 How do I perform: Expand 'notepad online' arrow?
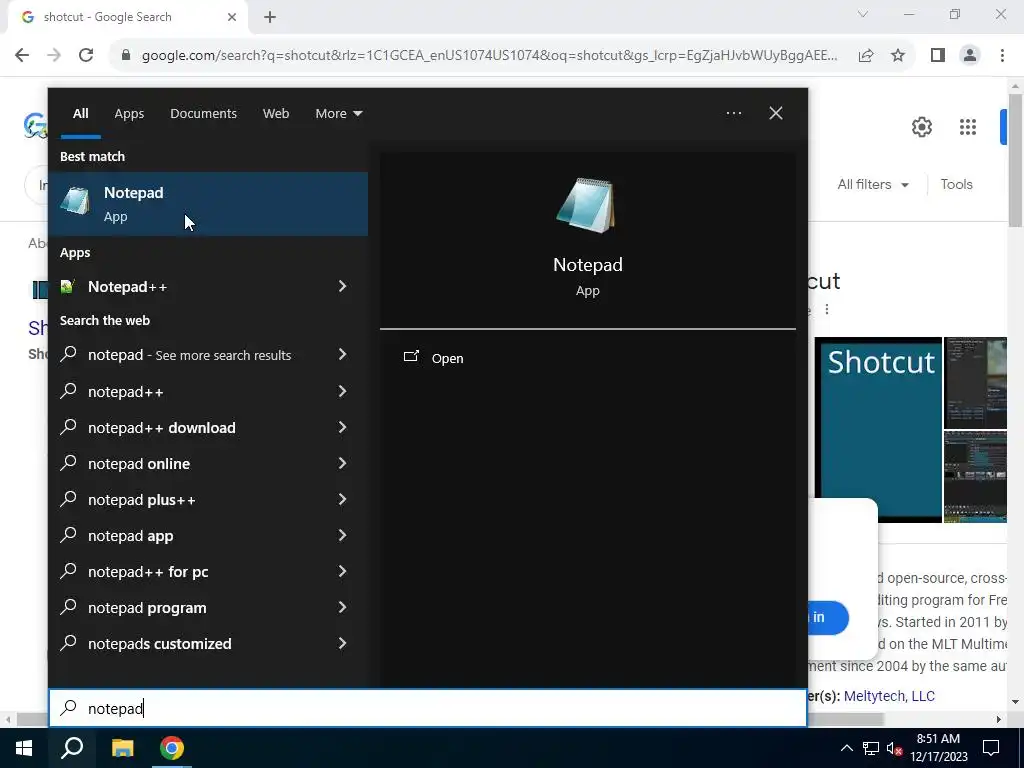342,464
